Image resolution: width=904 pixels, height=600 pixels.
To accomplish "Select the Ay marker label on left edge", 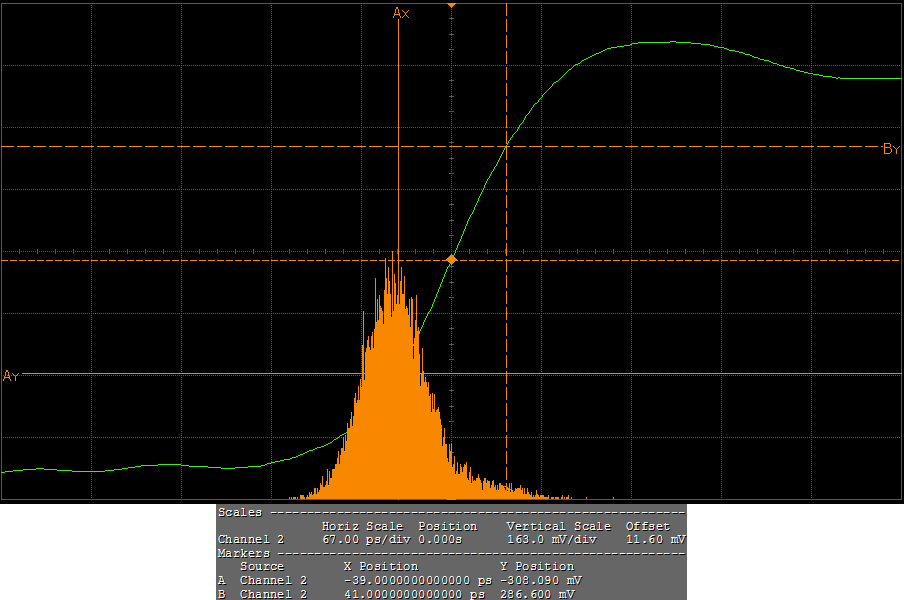I will (11, 376).
